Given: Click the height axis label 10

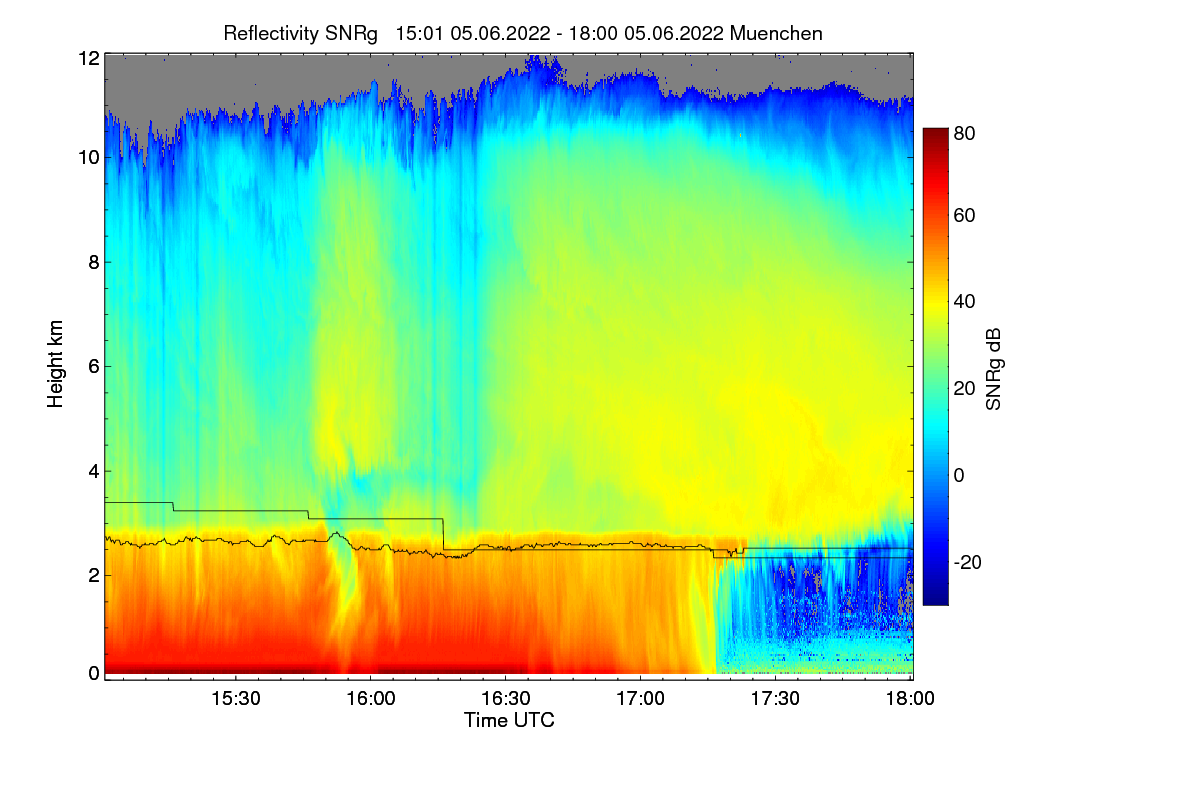Looking at the screenshot, I should pyautogui.click(x=89, y=158).
